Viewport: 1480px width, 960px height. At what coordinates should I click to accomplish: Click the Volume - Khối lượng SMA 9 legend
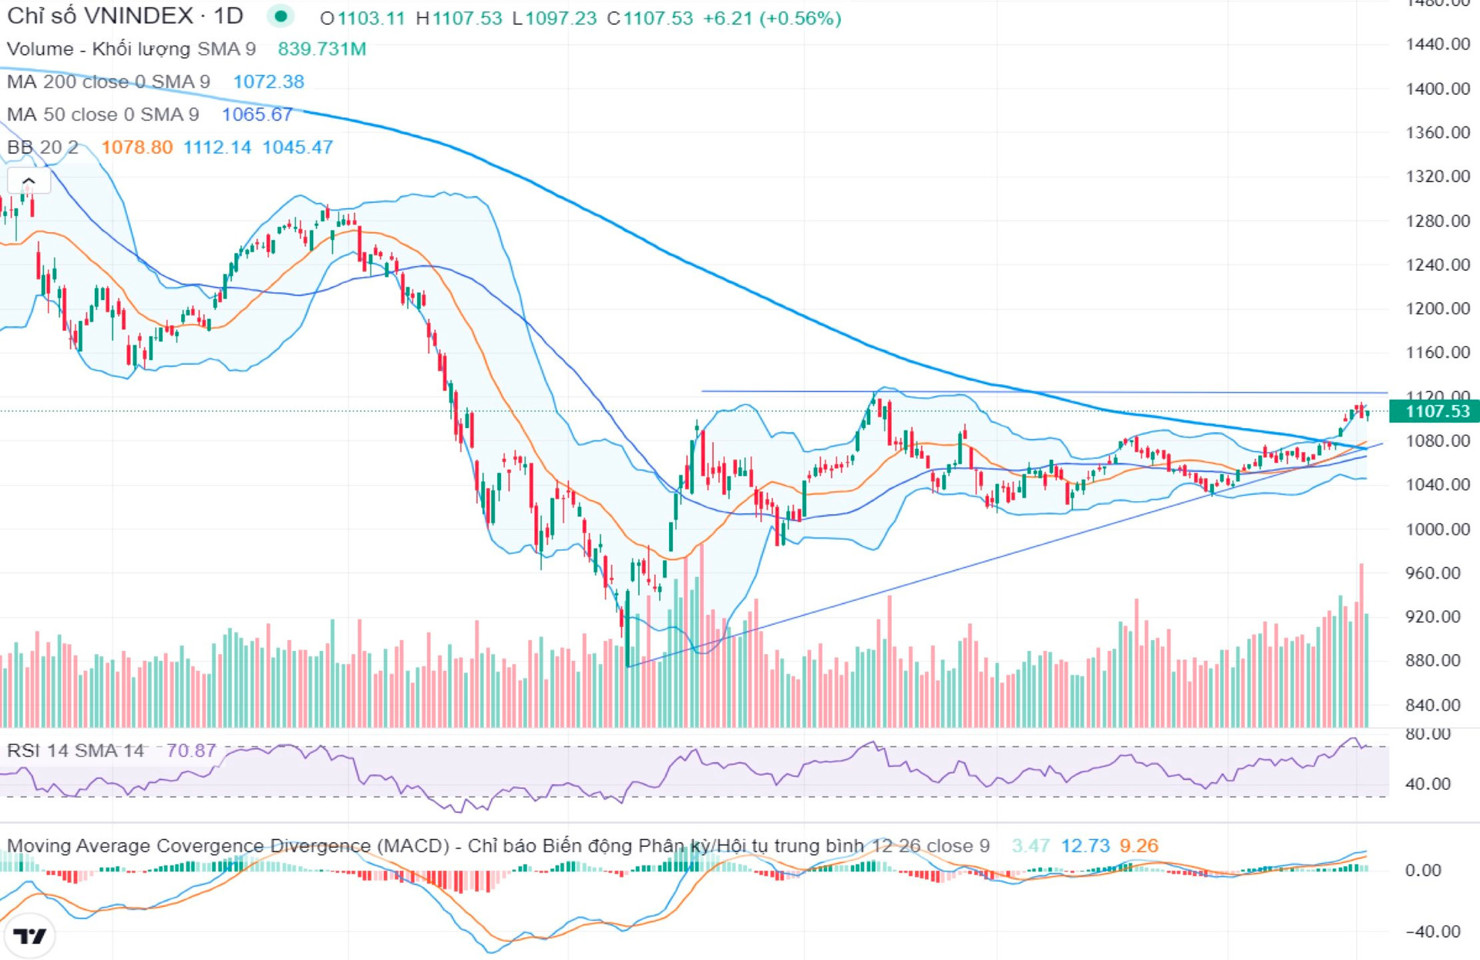(x=131, y=49)
